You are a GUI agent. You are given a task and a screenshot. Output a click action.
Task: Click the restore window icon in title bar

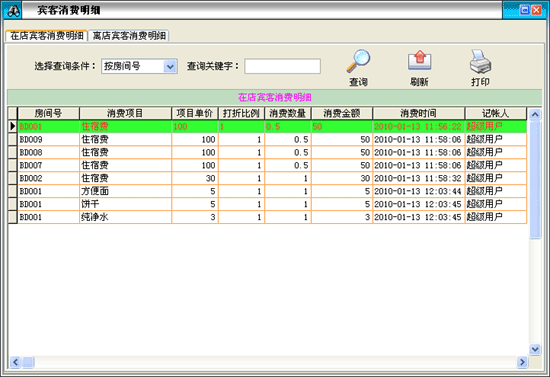[x=524, y=10]
